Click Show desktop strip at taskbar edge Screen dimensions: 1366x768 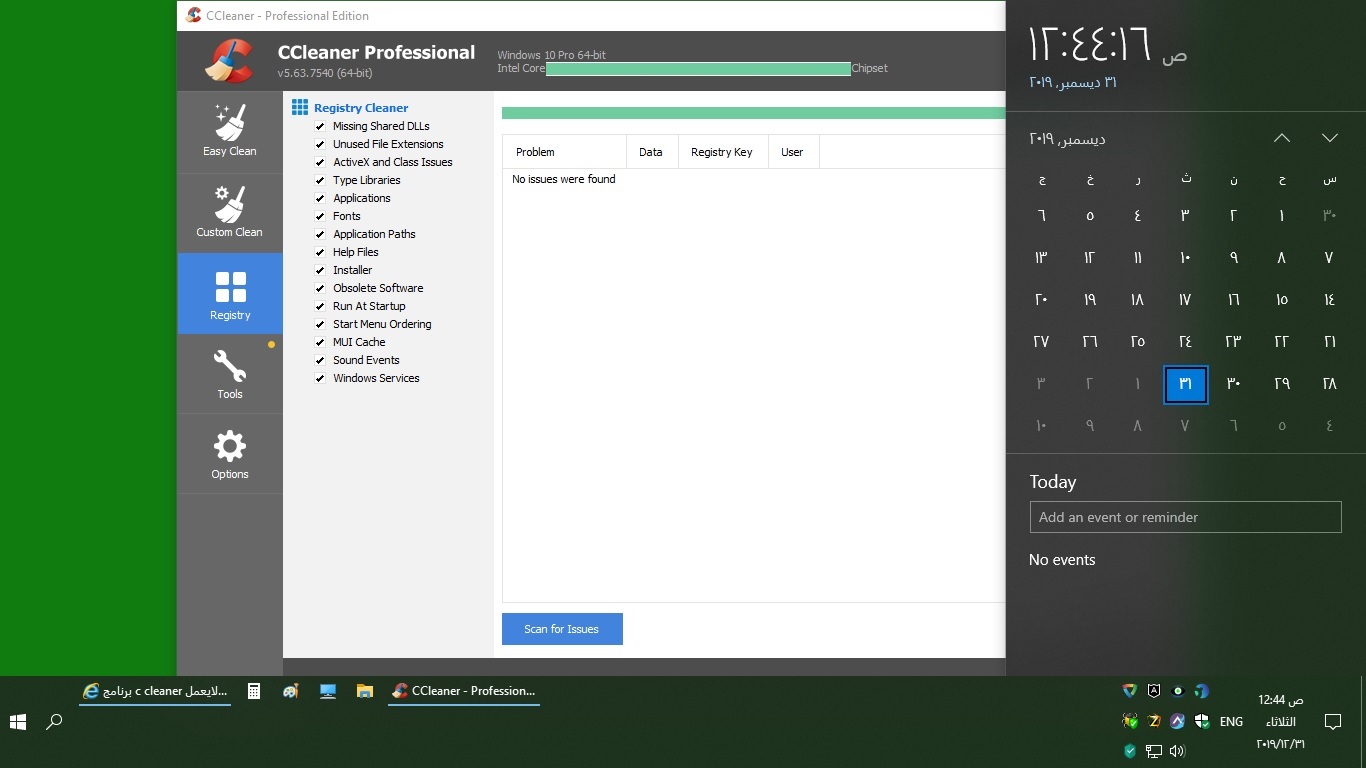[x=1362, y=721]
